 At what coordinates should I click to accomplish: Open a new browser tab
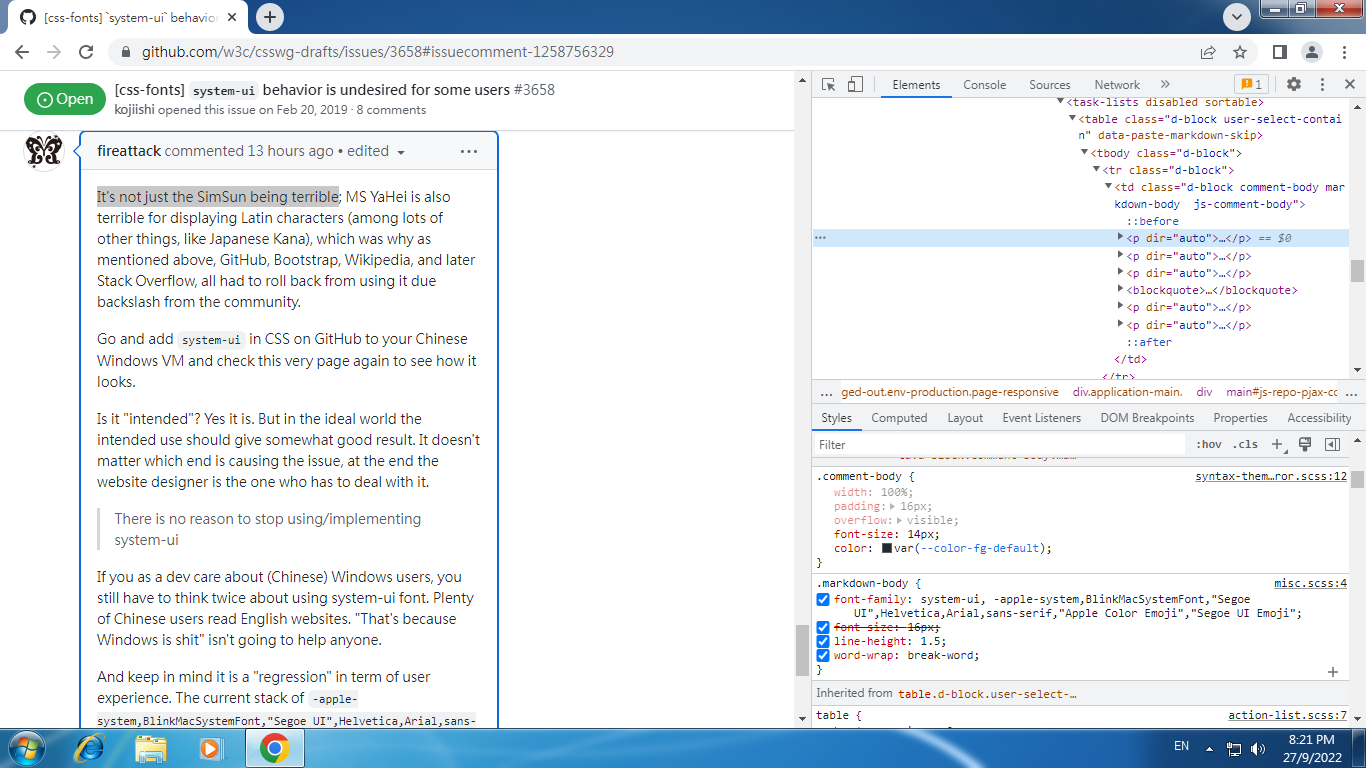tap(270, 17)
